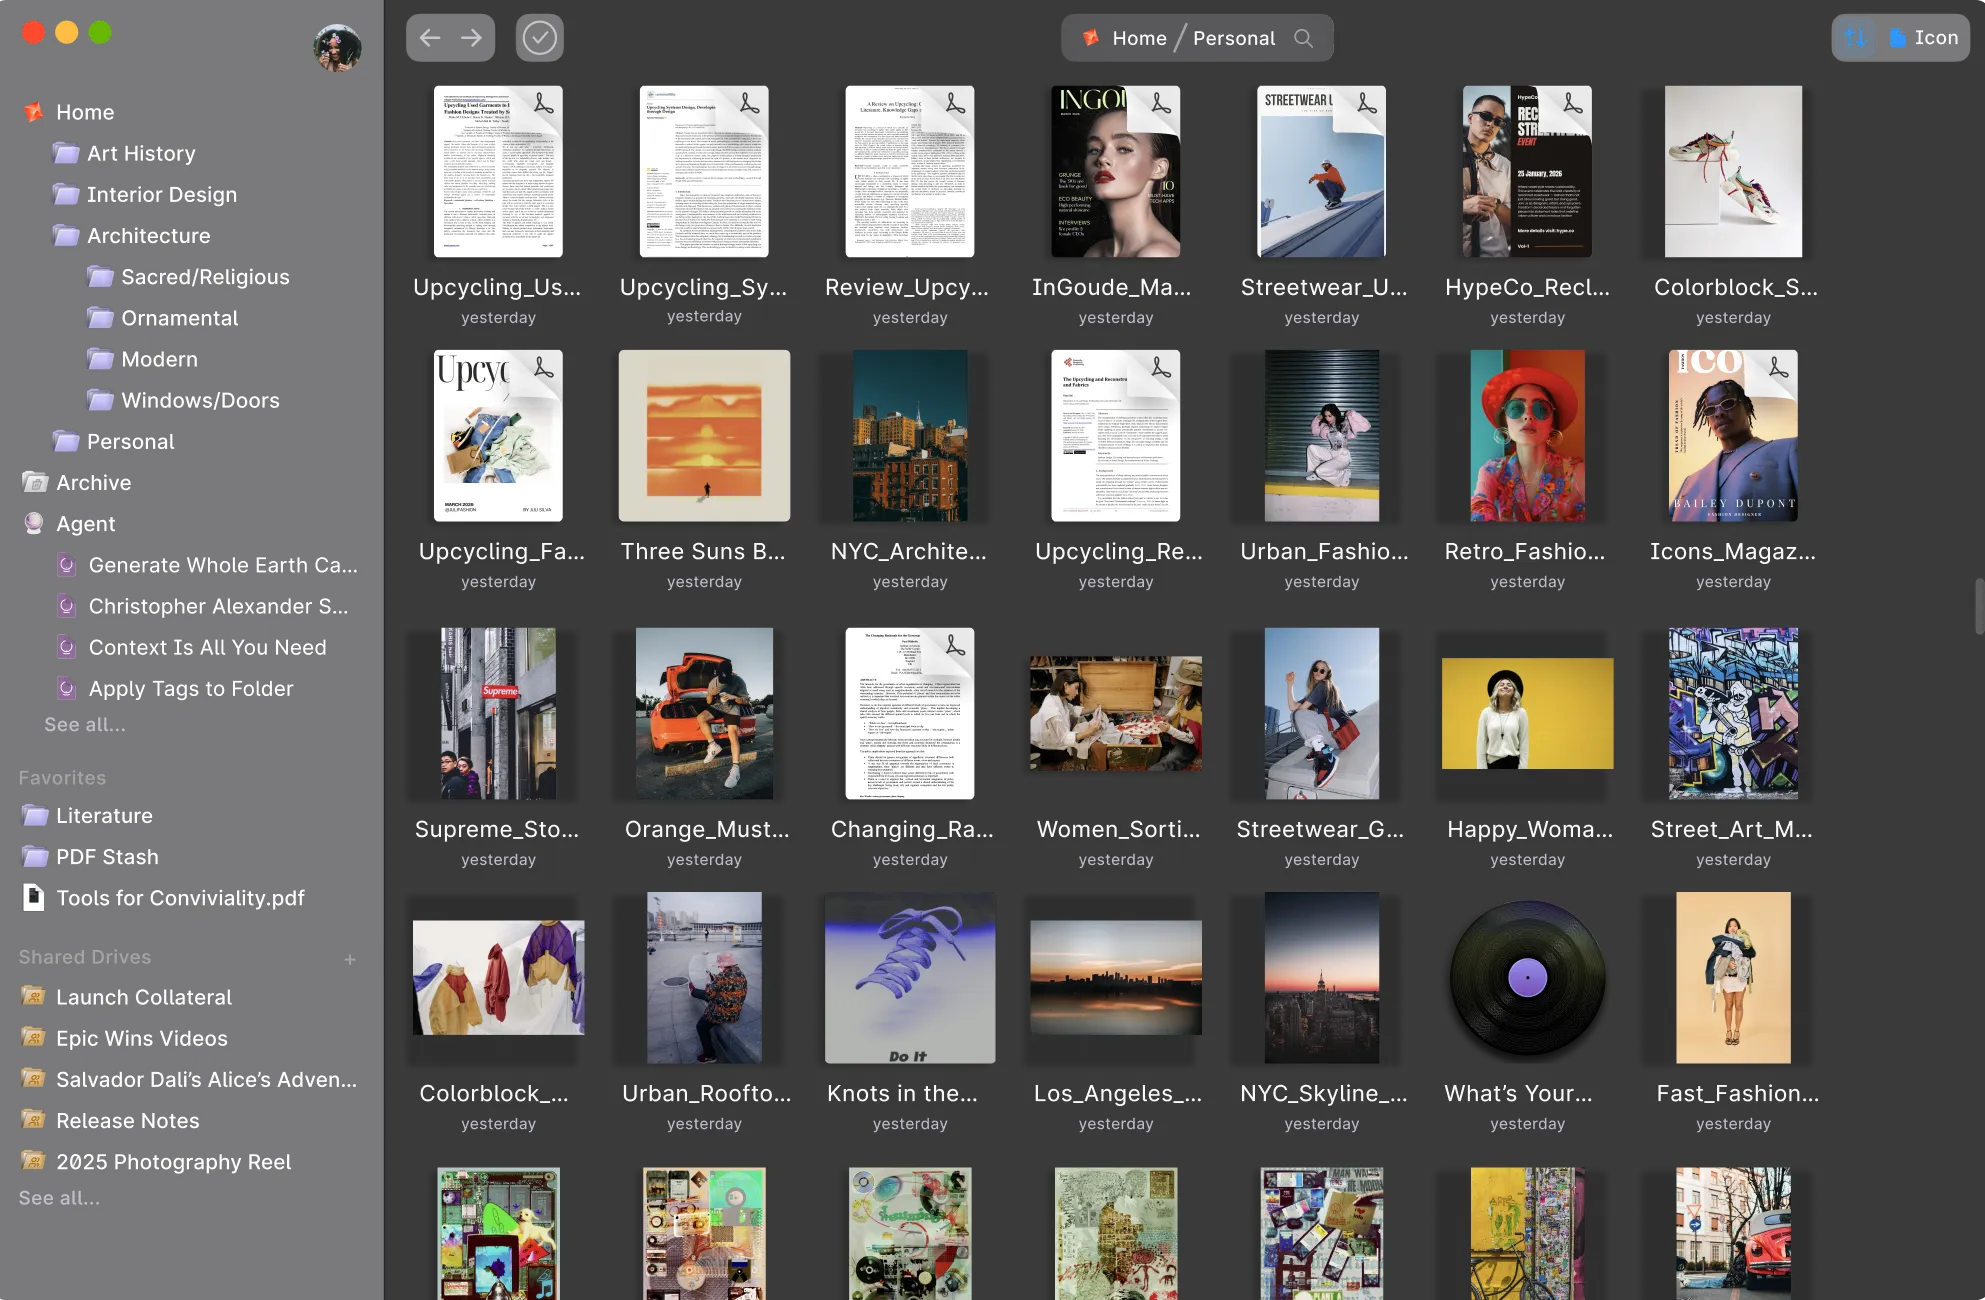The image size is (1985, 1300).
Task: Open Tools for Conviviality.pdf favorite
Action: tap(180, 897)
